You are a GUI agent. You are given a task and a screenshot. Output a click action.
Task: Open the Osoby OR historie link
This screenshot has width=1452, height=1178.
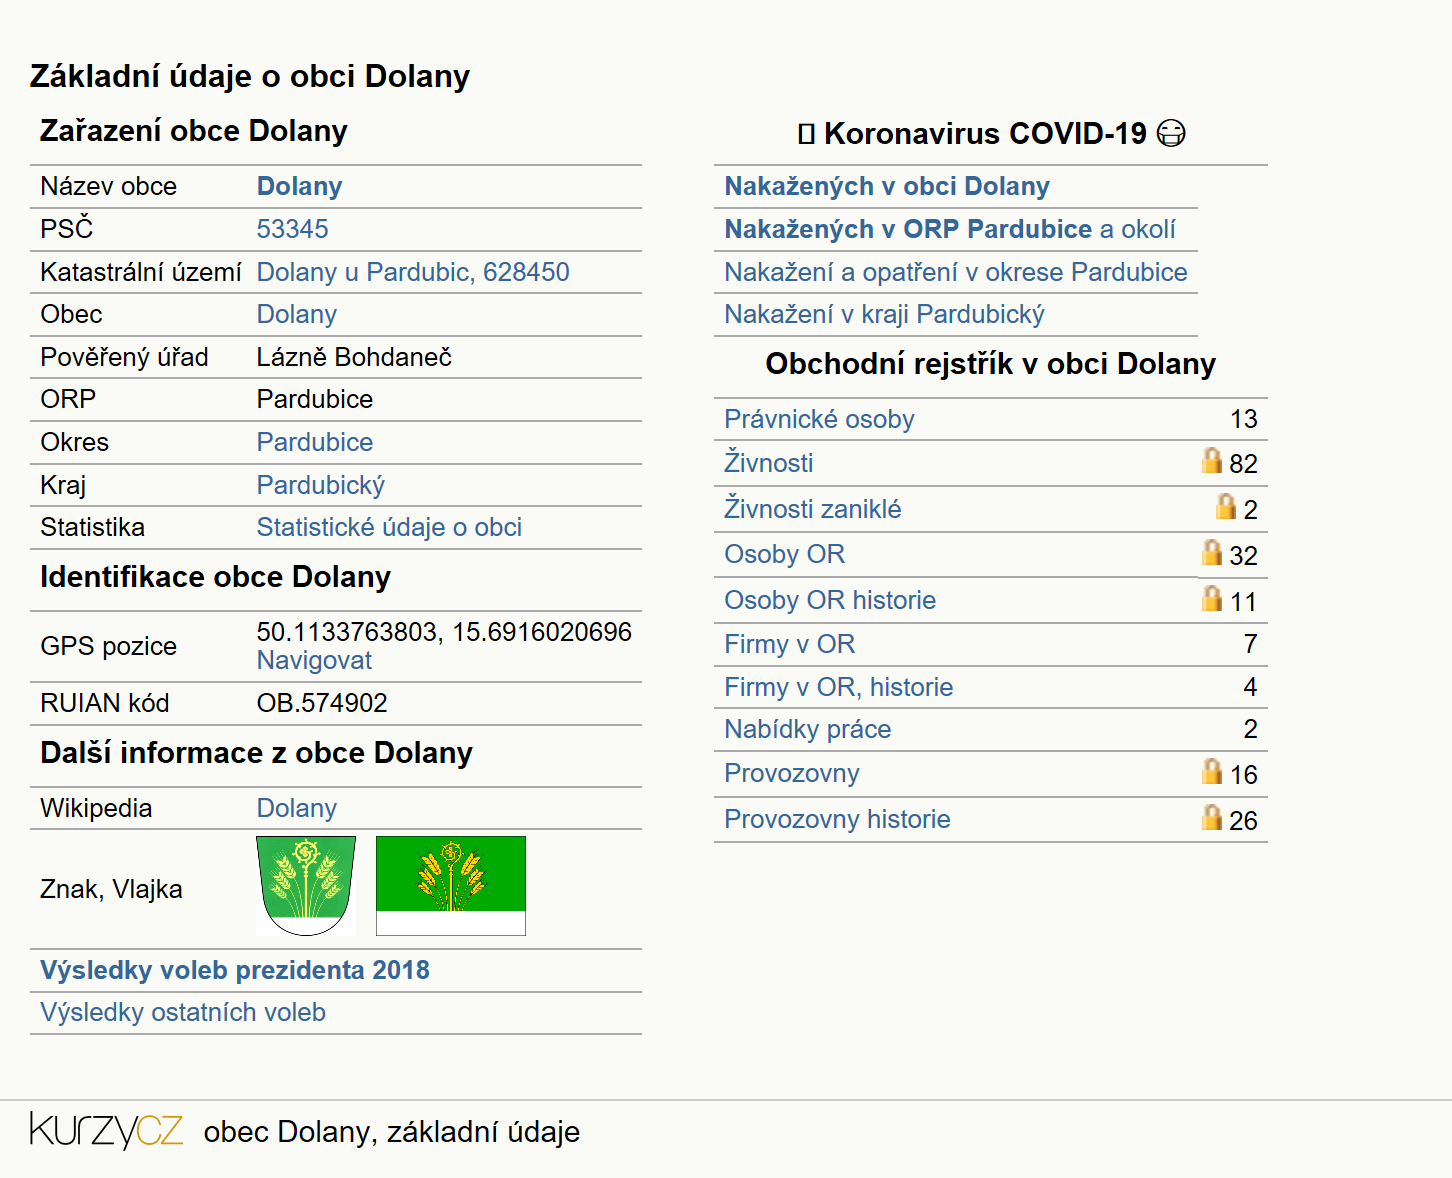(x=830, y=600)
